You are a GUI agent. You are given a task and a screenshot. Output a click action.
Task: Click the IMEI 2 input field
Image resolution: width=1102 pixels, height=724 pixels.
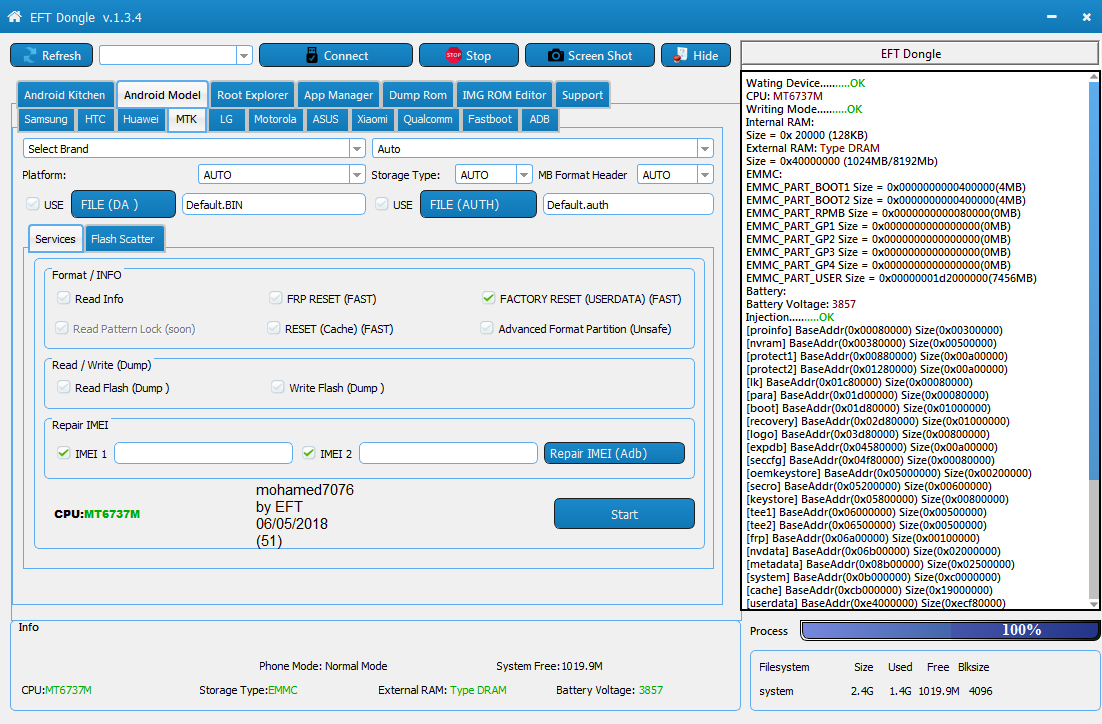pos(448,453)
